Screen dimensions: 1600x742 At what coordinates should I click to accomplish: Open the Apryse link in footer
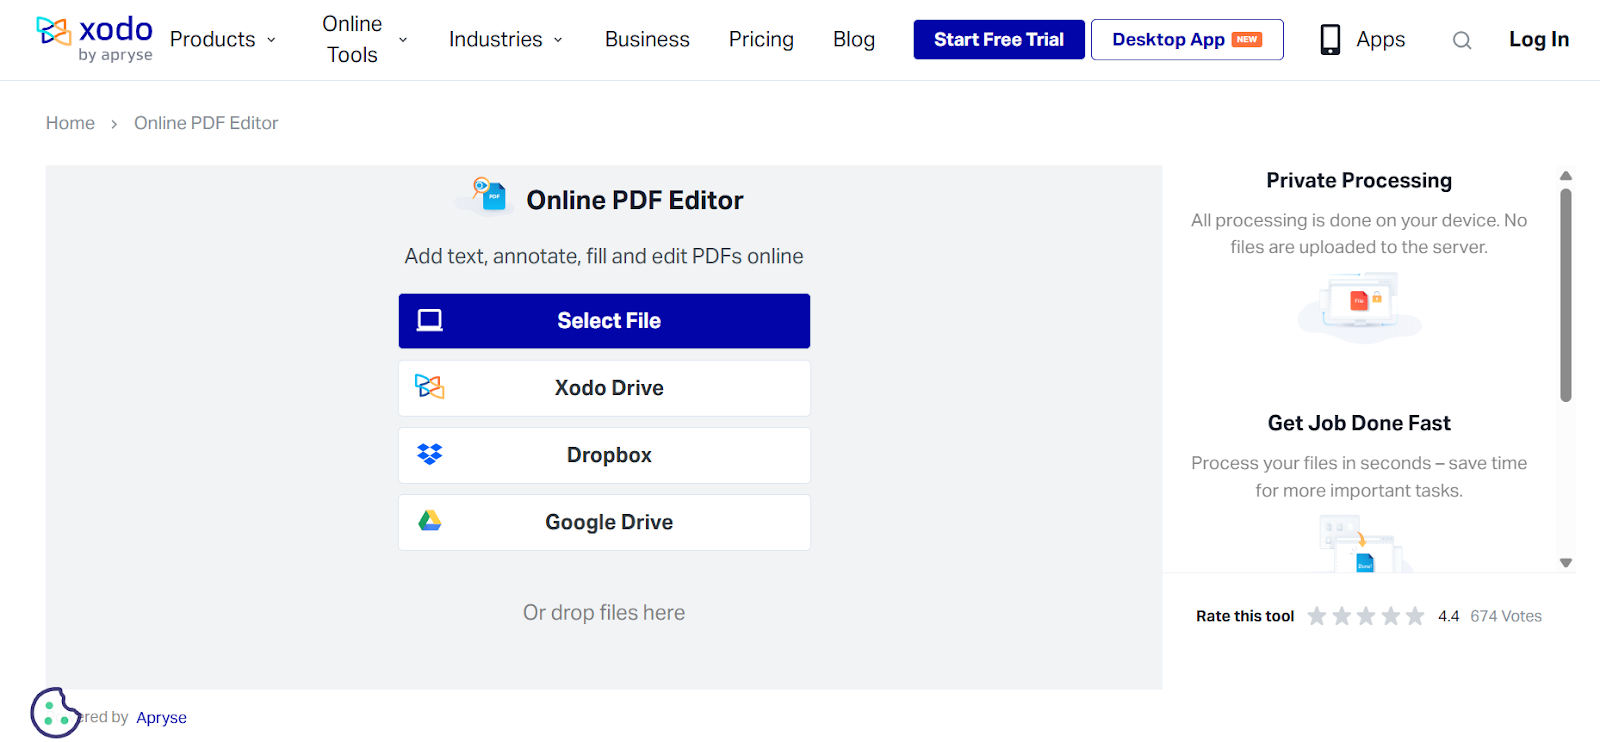(x=161, y=717)
